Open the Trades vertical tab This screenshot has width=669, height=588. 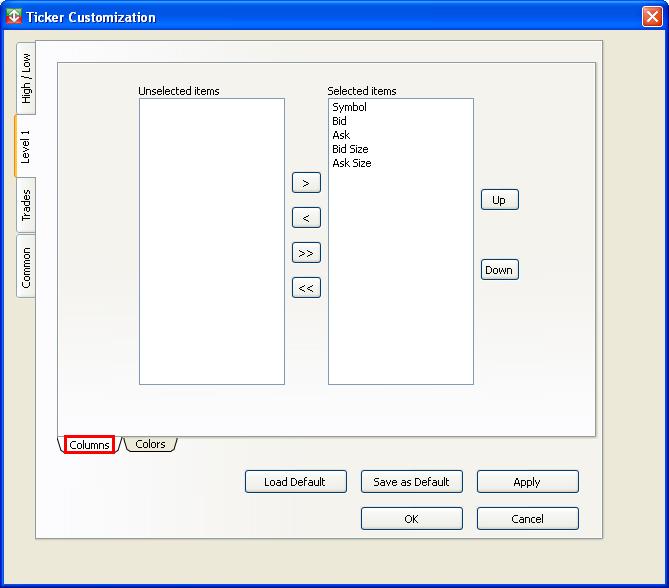coord(26,205)
